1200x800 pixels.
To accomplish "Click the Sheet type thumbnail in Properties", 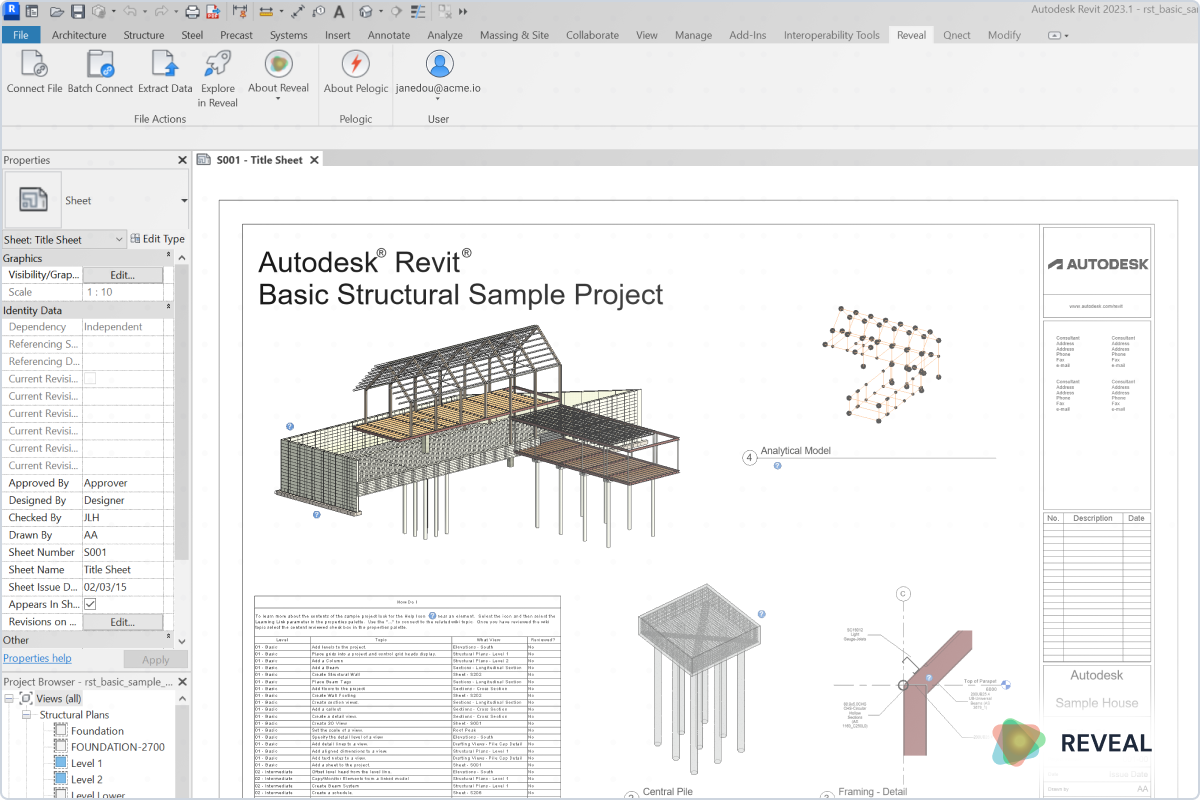I will tap(33, 200).
